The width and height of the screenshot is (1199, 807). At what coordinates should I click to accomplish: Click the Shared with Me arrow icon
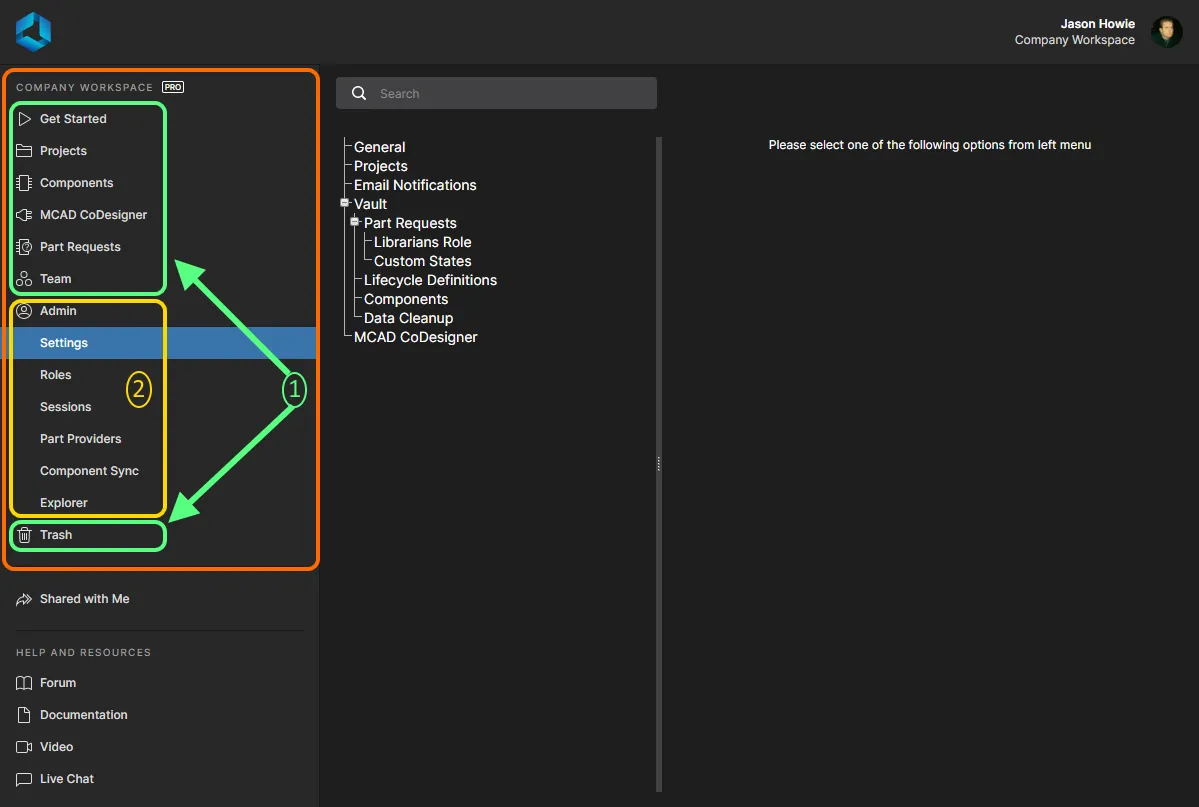(x=25, y=599)
